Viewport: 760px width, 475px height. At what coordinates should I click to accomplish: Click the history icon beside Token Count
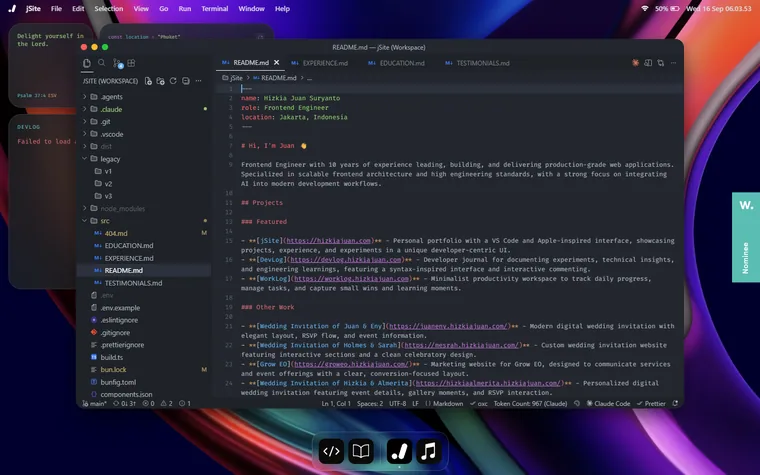[577, 403]
